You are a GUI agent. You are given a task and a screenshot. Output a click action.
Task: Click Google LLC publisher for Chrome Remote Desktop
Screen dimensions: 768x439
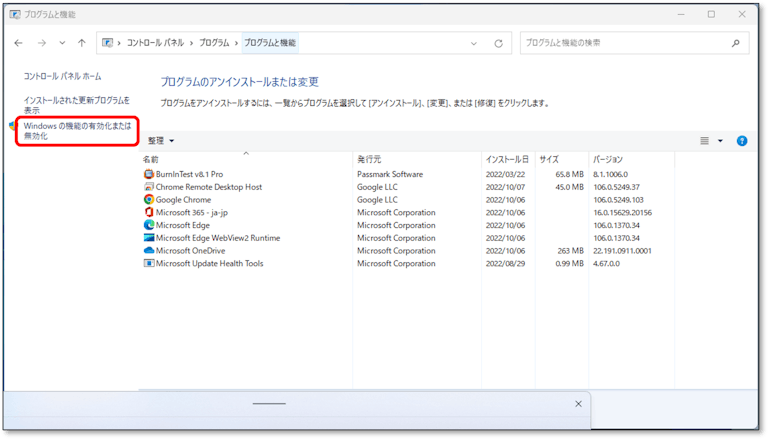click(377, 187)
